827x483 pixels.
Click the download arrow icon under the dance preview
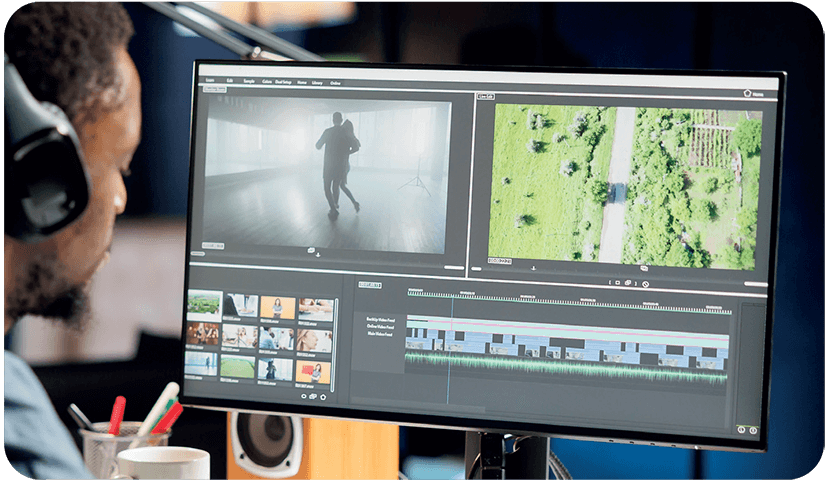click(318, 255)
